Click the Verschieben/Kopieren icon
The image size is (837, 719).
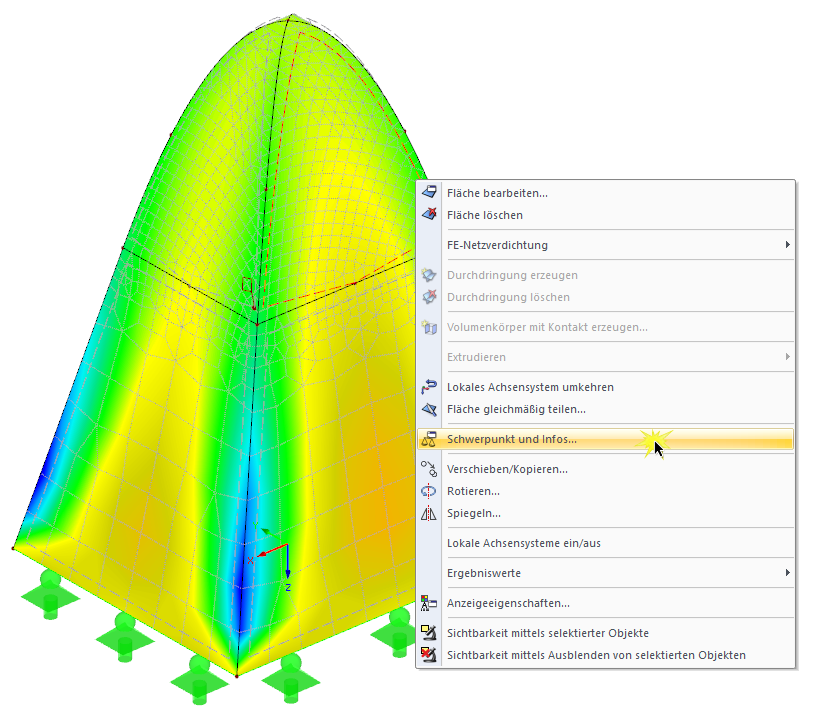pyautogui.click(x=429, y=469)
